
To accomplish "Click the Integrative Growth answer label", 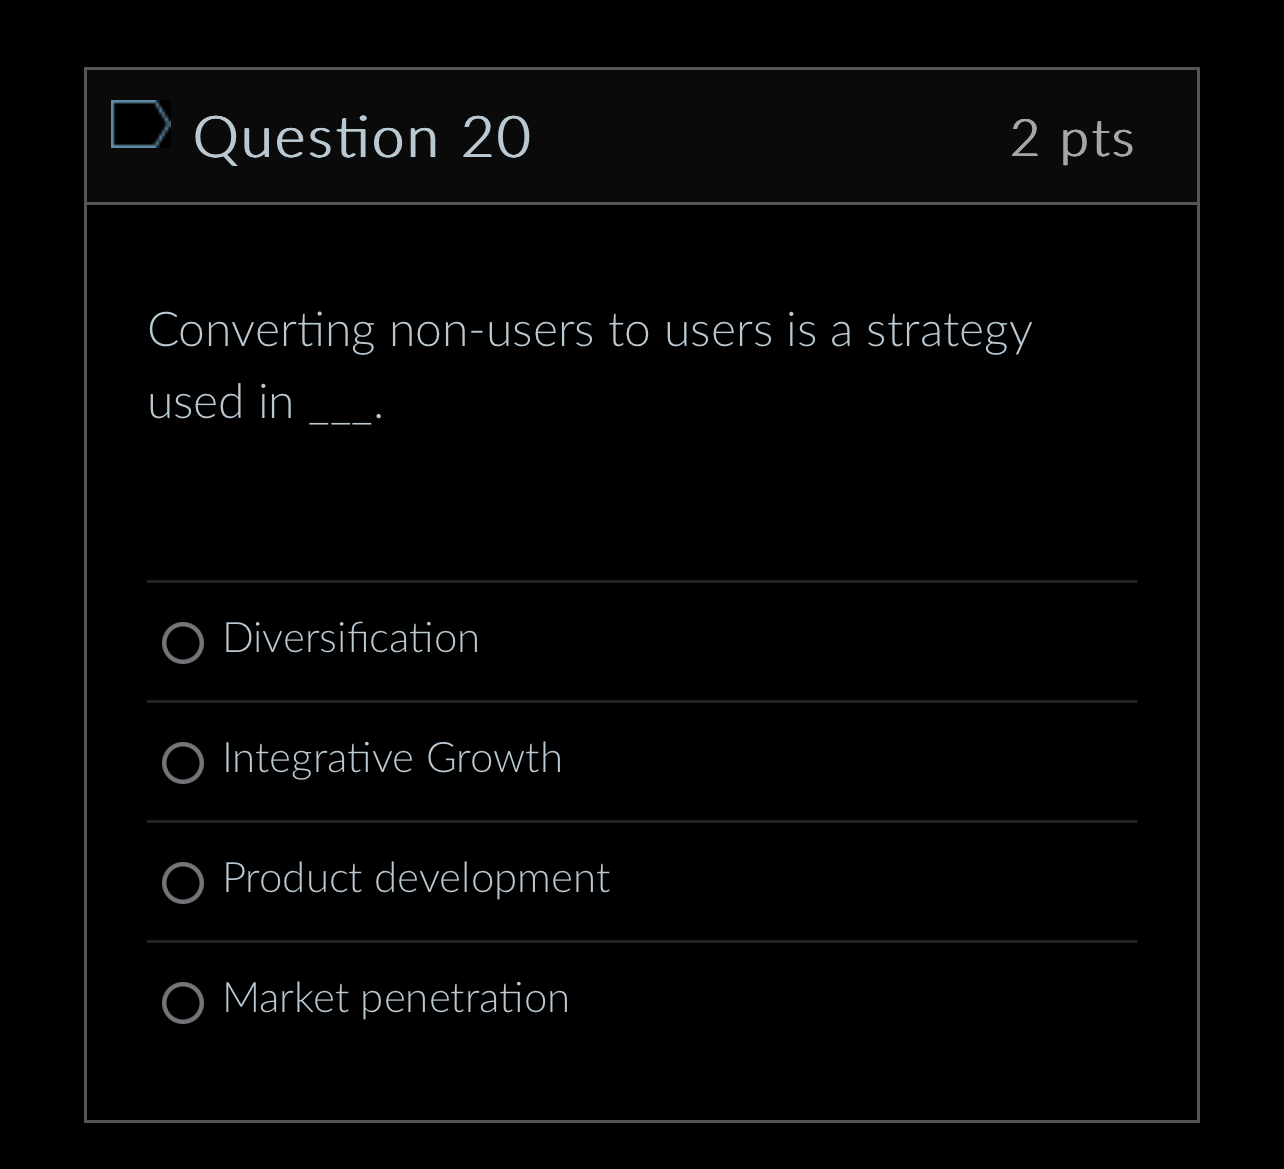I will pyautogui.click(x=393, y=759).
